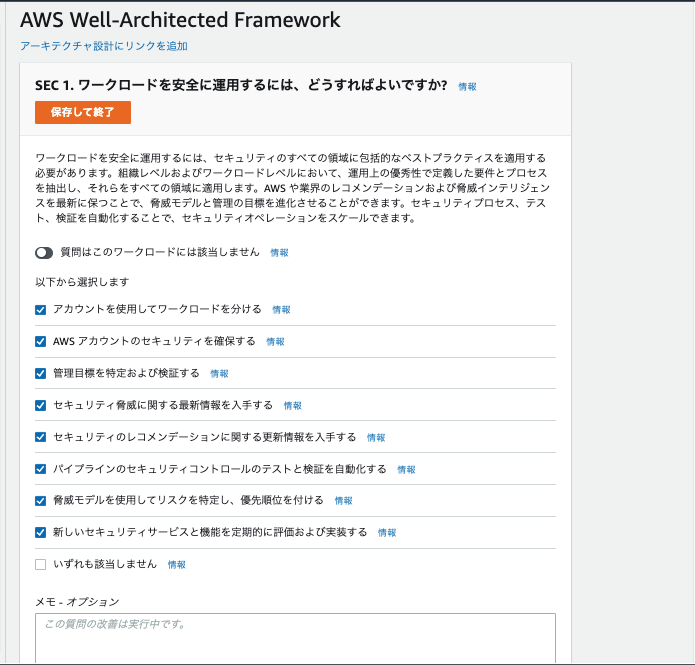Screen dimensions: 695x665
Task: Open 情報 link for 脅威モデルを使用してリスクを特定し
Action: [x=344, y=501]
